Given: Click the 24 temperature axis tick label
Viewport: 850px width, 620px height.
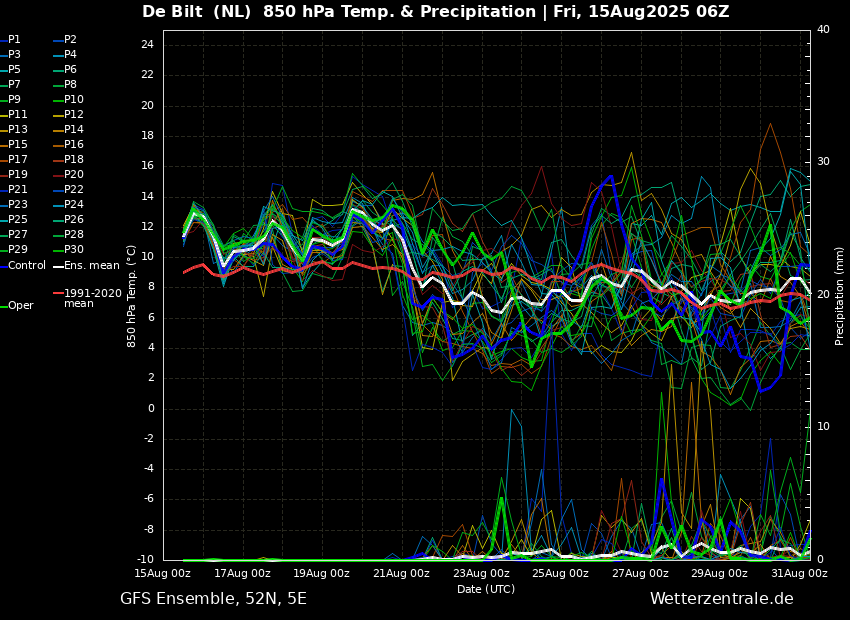Looking at the screenshot, I should [x=147, y=45].
